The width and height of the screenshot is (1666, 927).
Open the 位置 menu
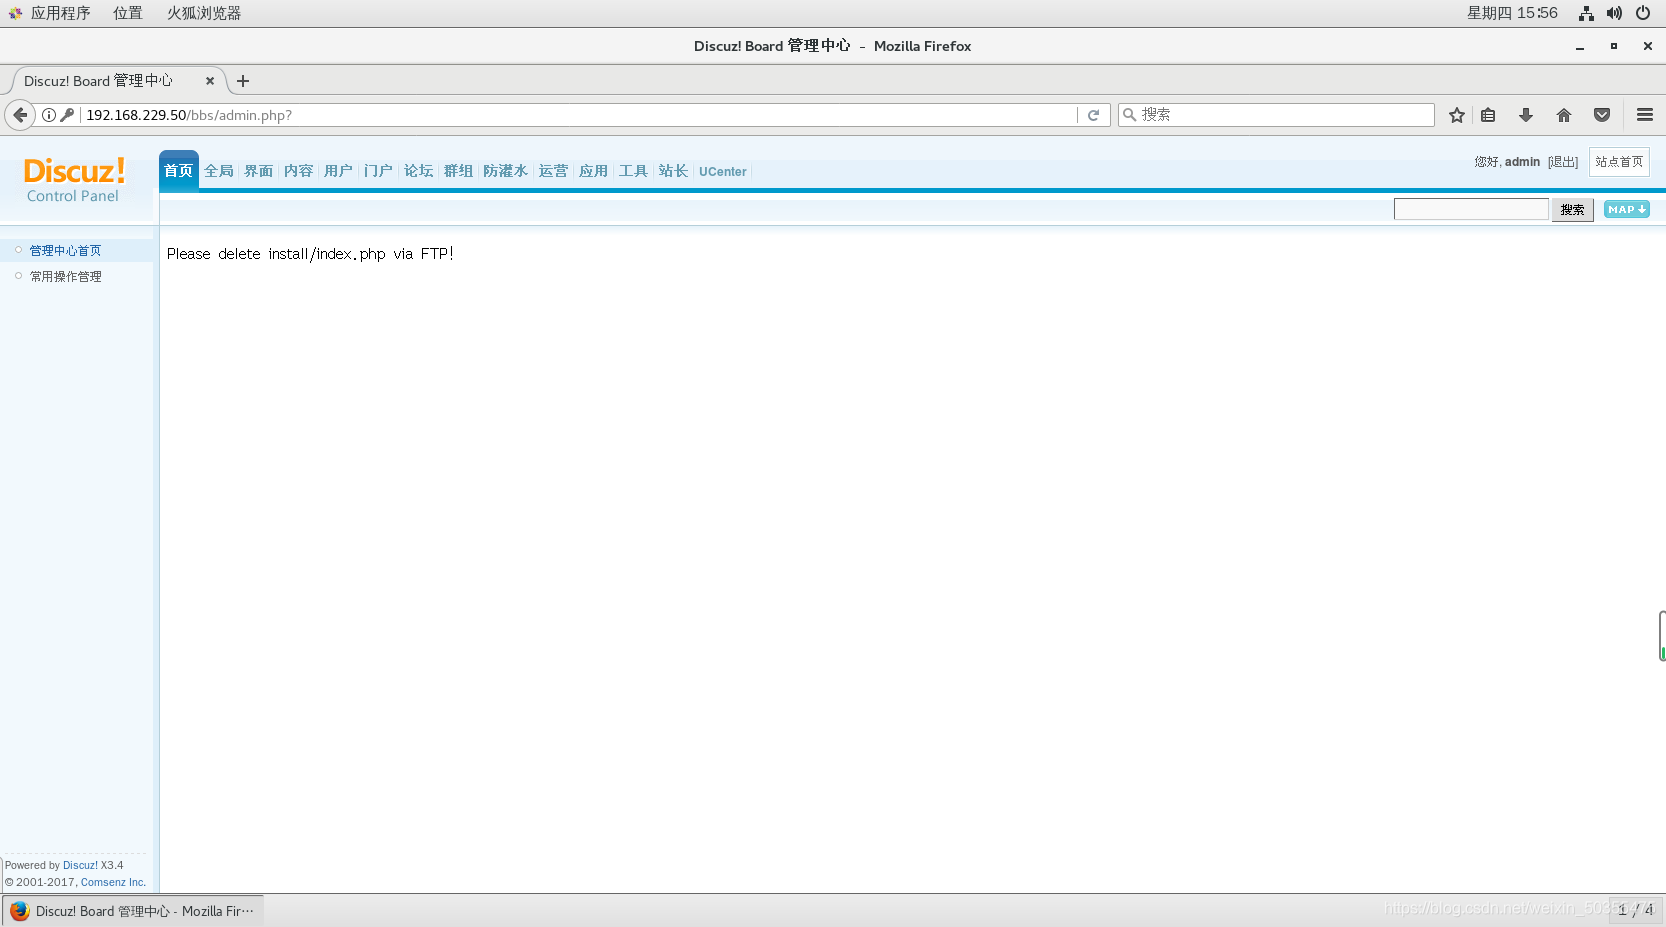coord(128,13)
